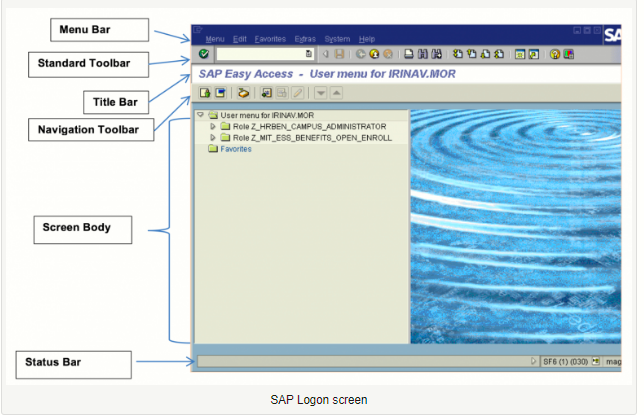Jump to Last Page icon
Image resolution: width=644 pixels, height=415 pixels.
[499, 54]
